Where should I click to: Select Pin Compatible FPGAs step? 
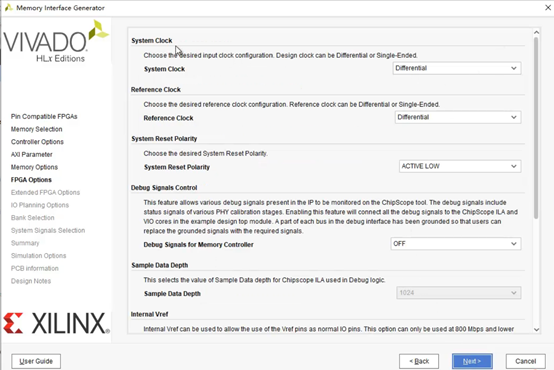(44, 116)
